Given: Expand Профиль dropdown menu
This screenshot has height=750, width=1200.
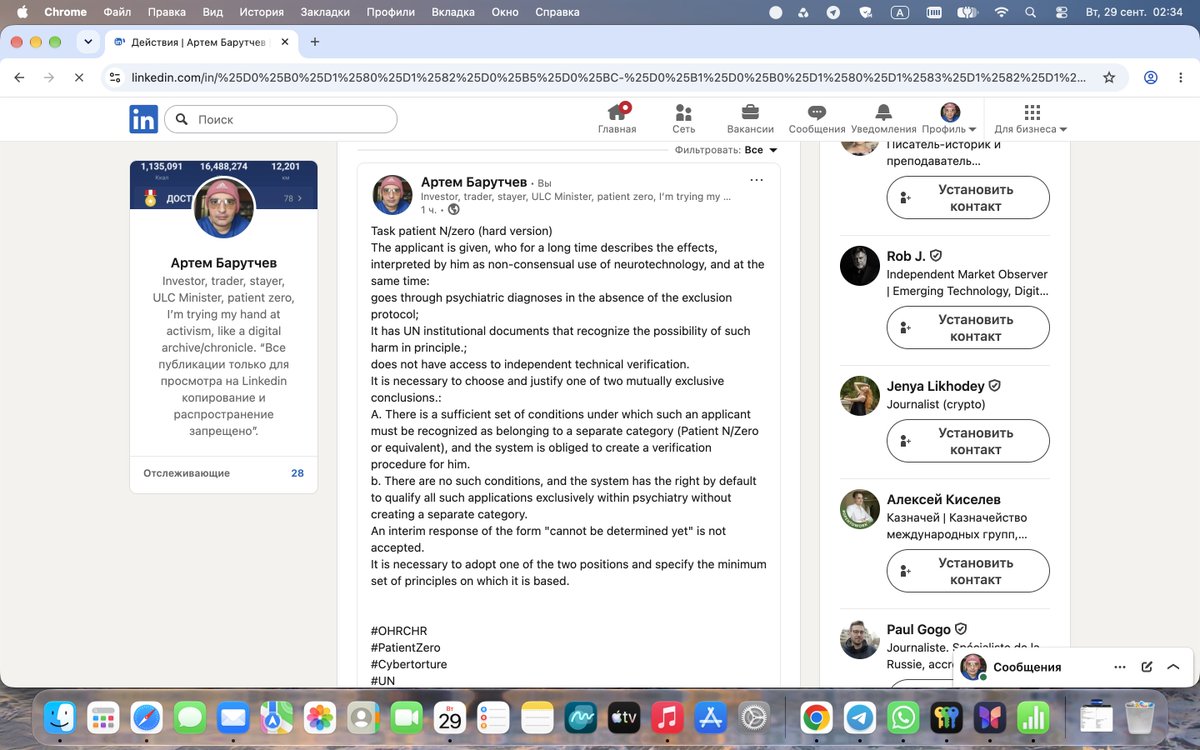Looking at the screenshot, I should click(950, 119).
